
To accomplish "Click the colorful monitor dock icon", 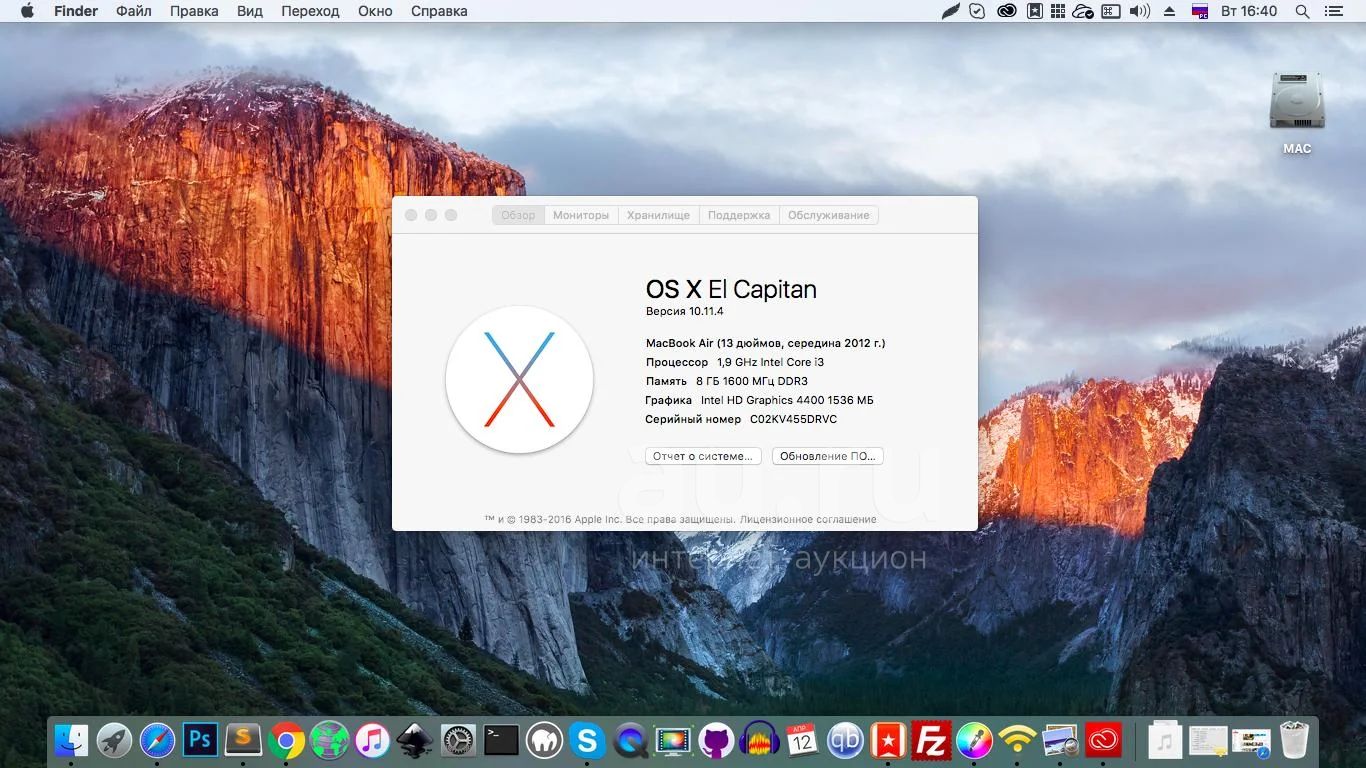I will 674,740.
